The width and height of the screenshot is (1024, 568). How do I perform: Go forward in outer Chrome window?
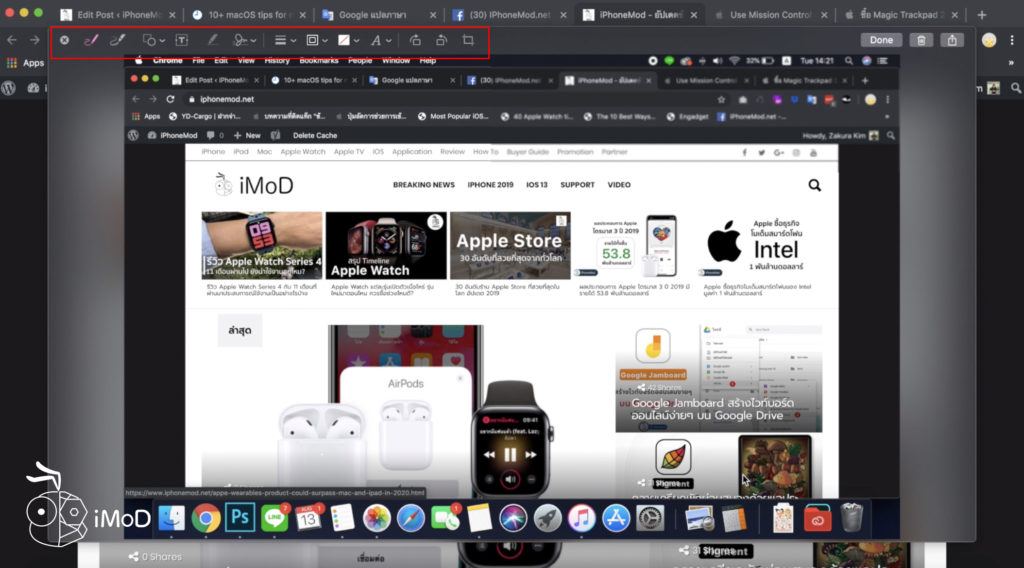pos(34,40)
